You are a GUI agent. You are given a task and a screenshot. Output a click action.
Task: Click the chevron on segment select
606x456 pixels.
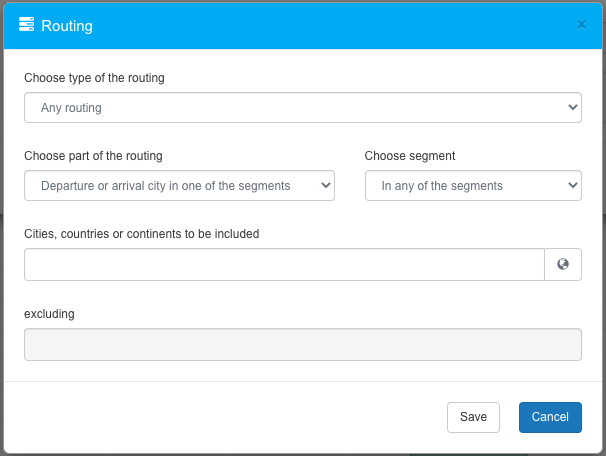tap(572, 185)
